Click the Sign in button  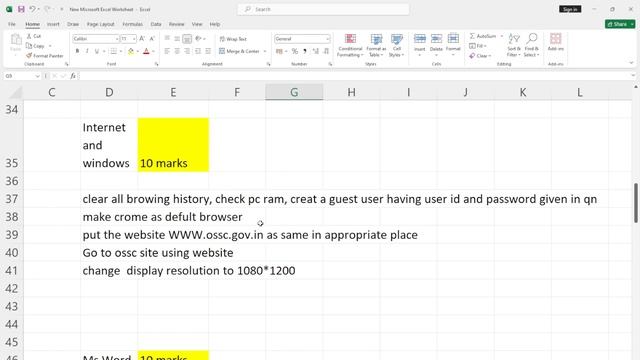coord(570,9)
